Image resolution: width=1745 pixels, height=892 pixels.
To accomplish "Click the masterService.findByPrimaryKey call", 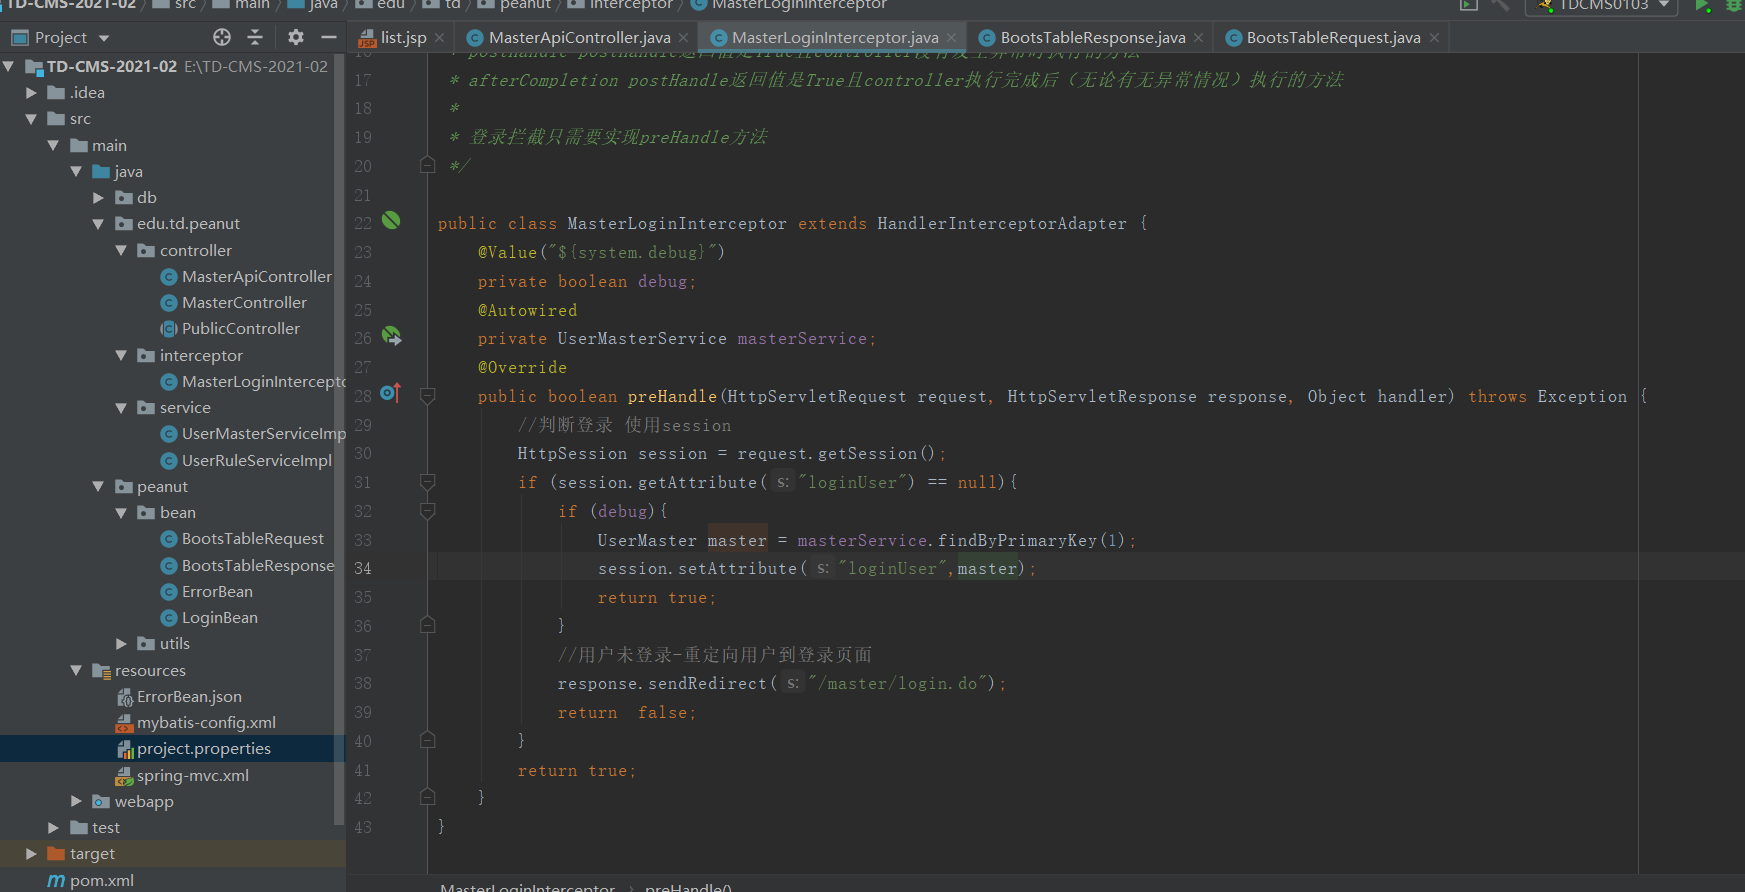I will (961, 540).
